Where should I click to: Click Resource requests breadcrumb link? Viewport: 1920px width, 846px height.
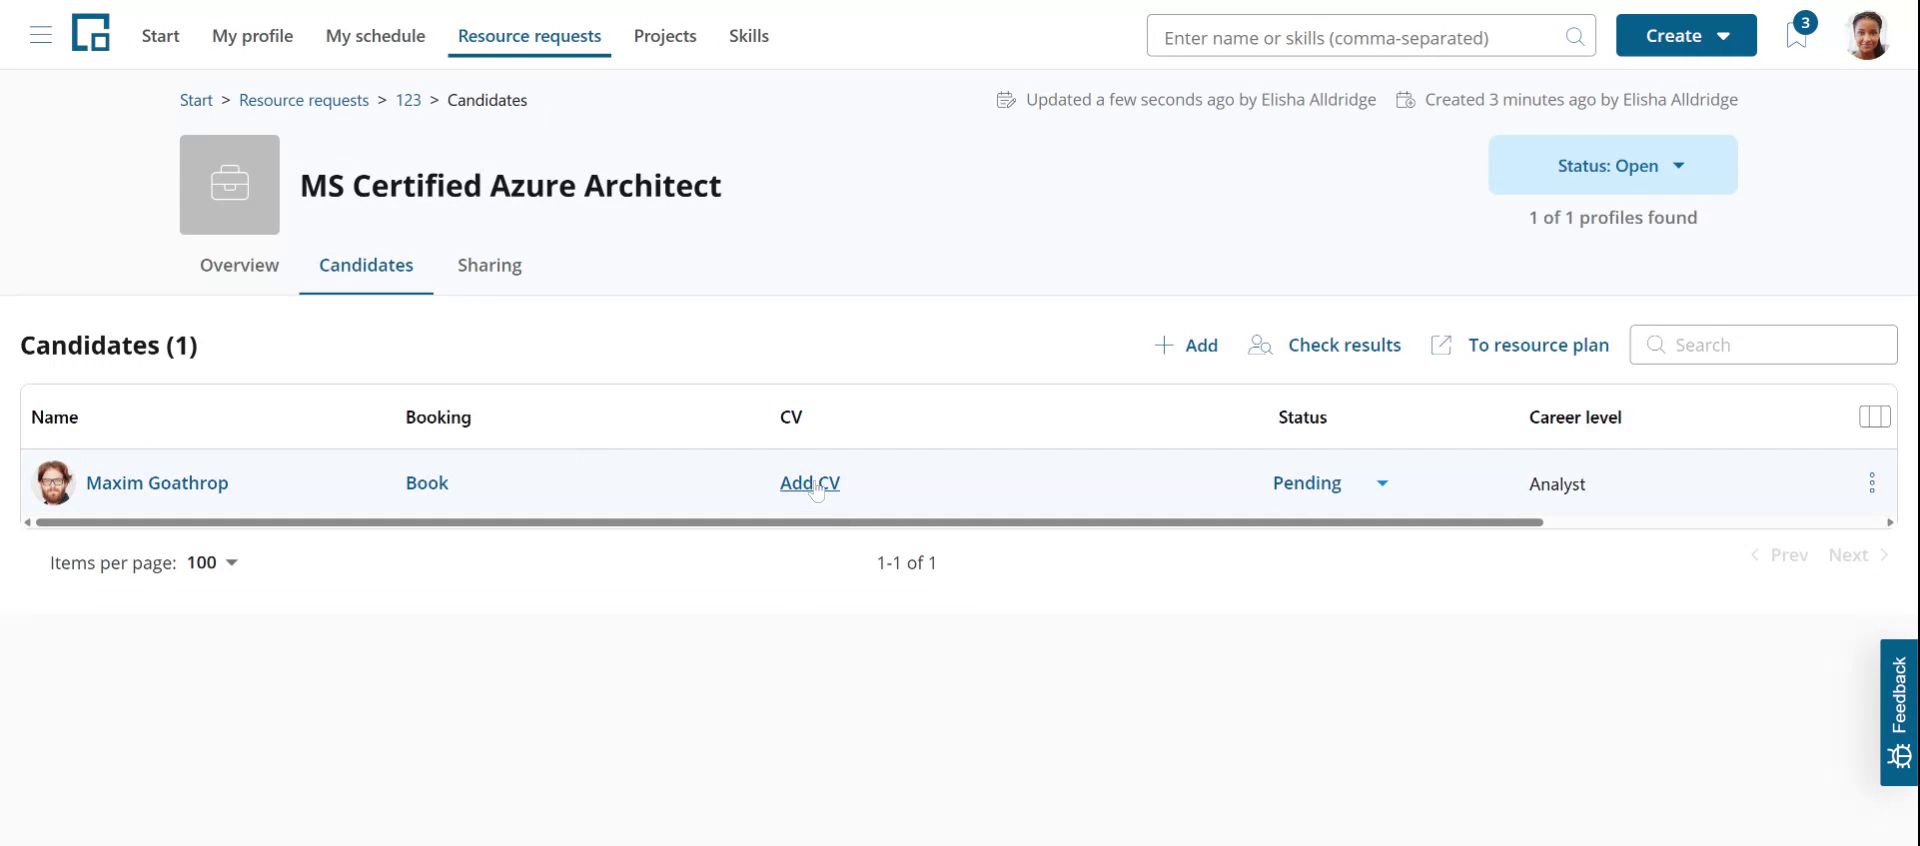[x=304, y=100]
